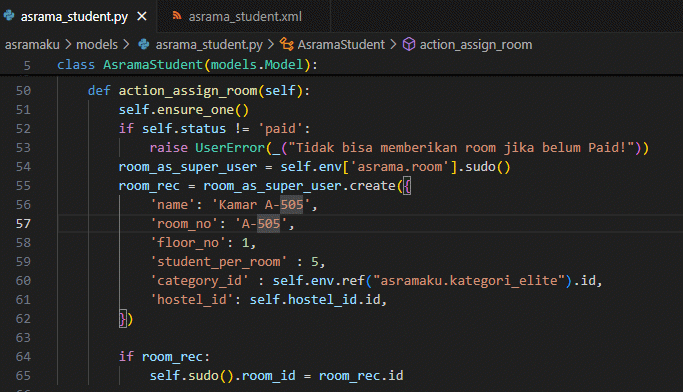This screenshot has width=683, height=392.
Task: Click line number 57 in gutter
Action: [x=23, y=224]
